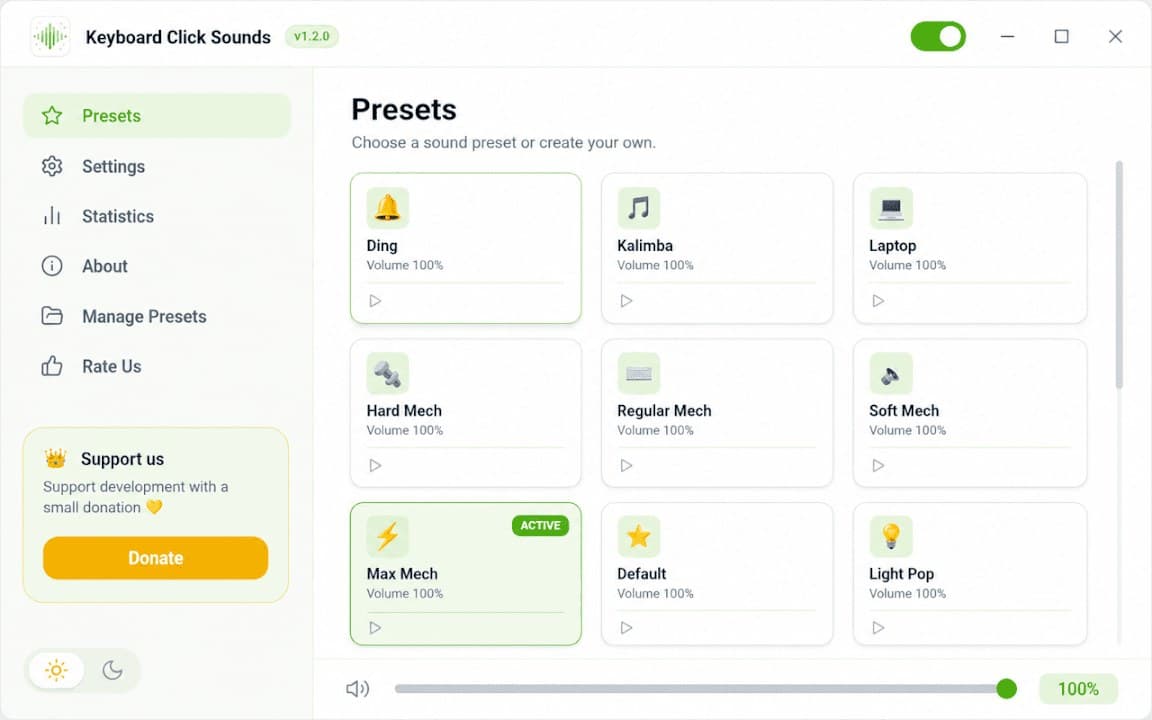Play the Laptop preset preview
The width and height of the screenshot is (1152, 720).
tap(878, 300)
